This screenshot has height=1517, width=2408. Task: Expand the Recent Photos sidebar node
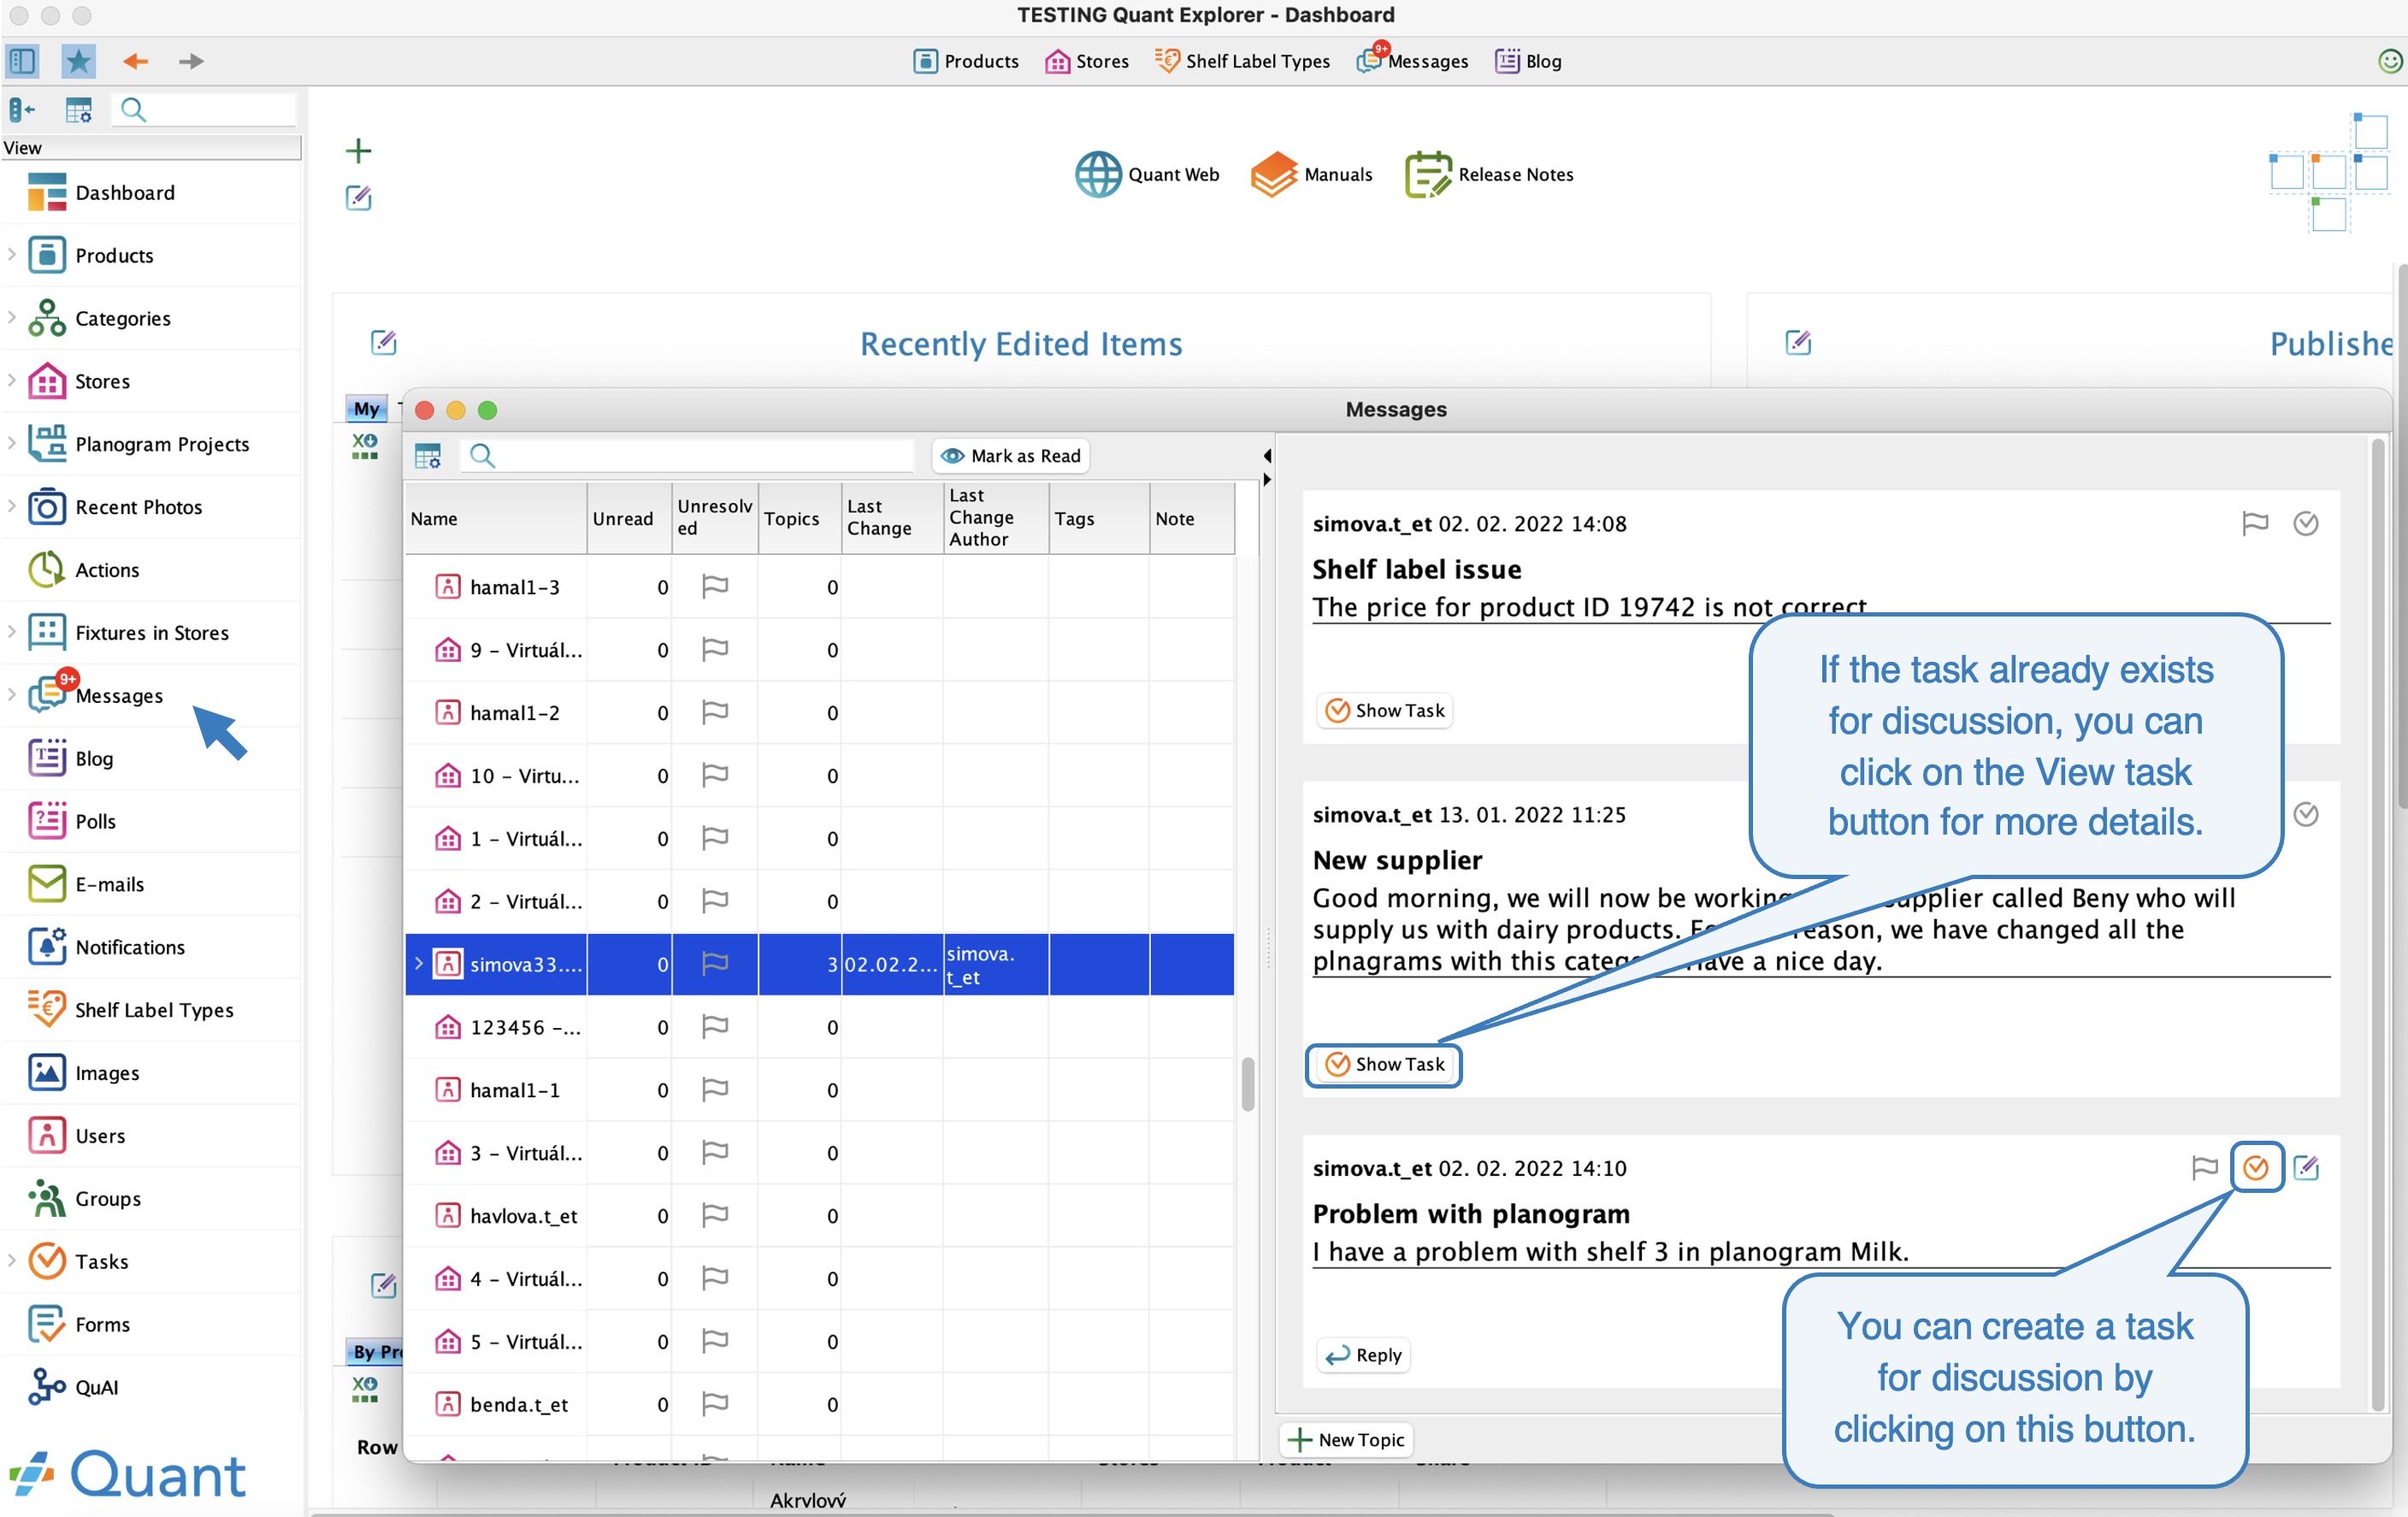coord(11,507)
